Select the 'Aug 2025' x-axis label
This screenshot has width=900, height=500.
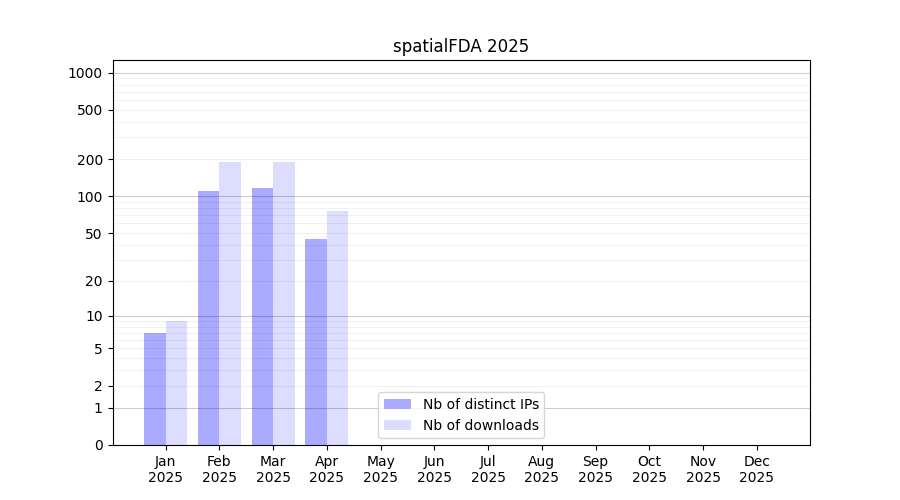pyautogui.click(x=542, y=469)
